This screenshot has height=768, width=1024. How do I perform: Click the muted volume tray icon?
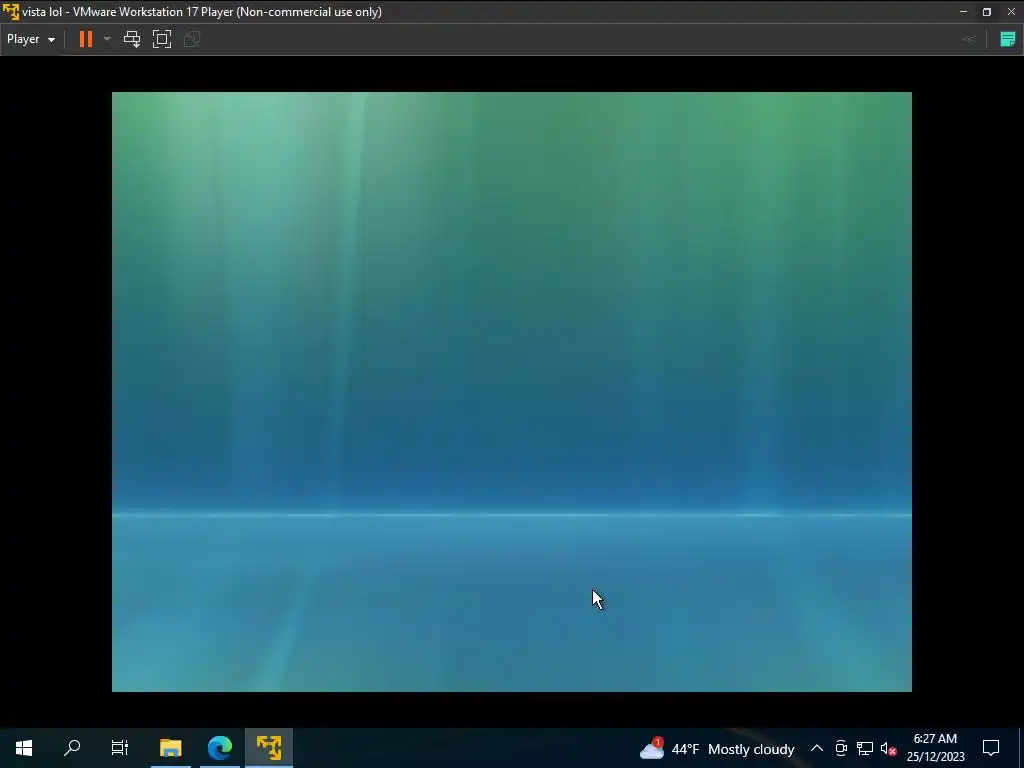pos(888,748)
